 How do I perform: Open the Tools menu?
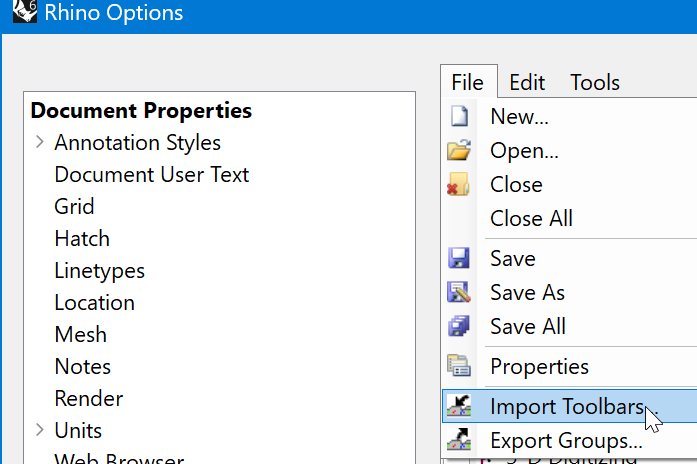(x=595, y=83)
